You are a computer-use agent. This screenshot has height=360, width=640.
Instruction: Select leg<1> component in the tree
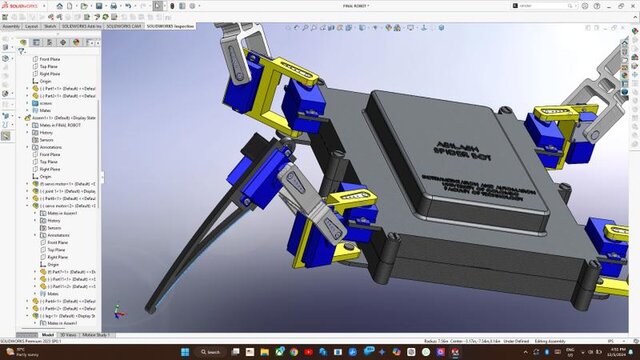64,316
